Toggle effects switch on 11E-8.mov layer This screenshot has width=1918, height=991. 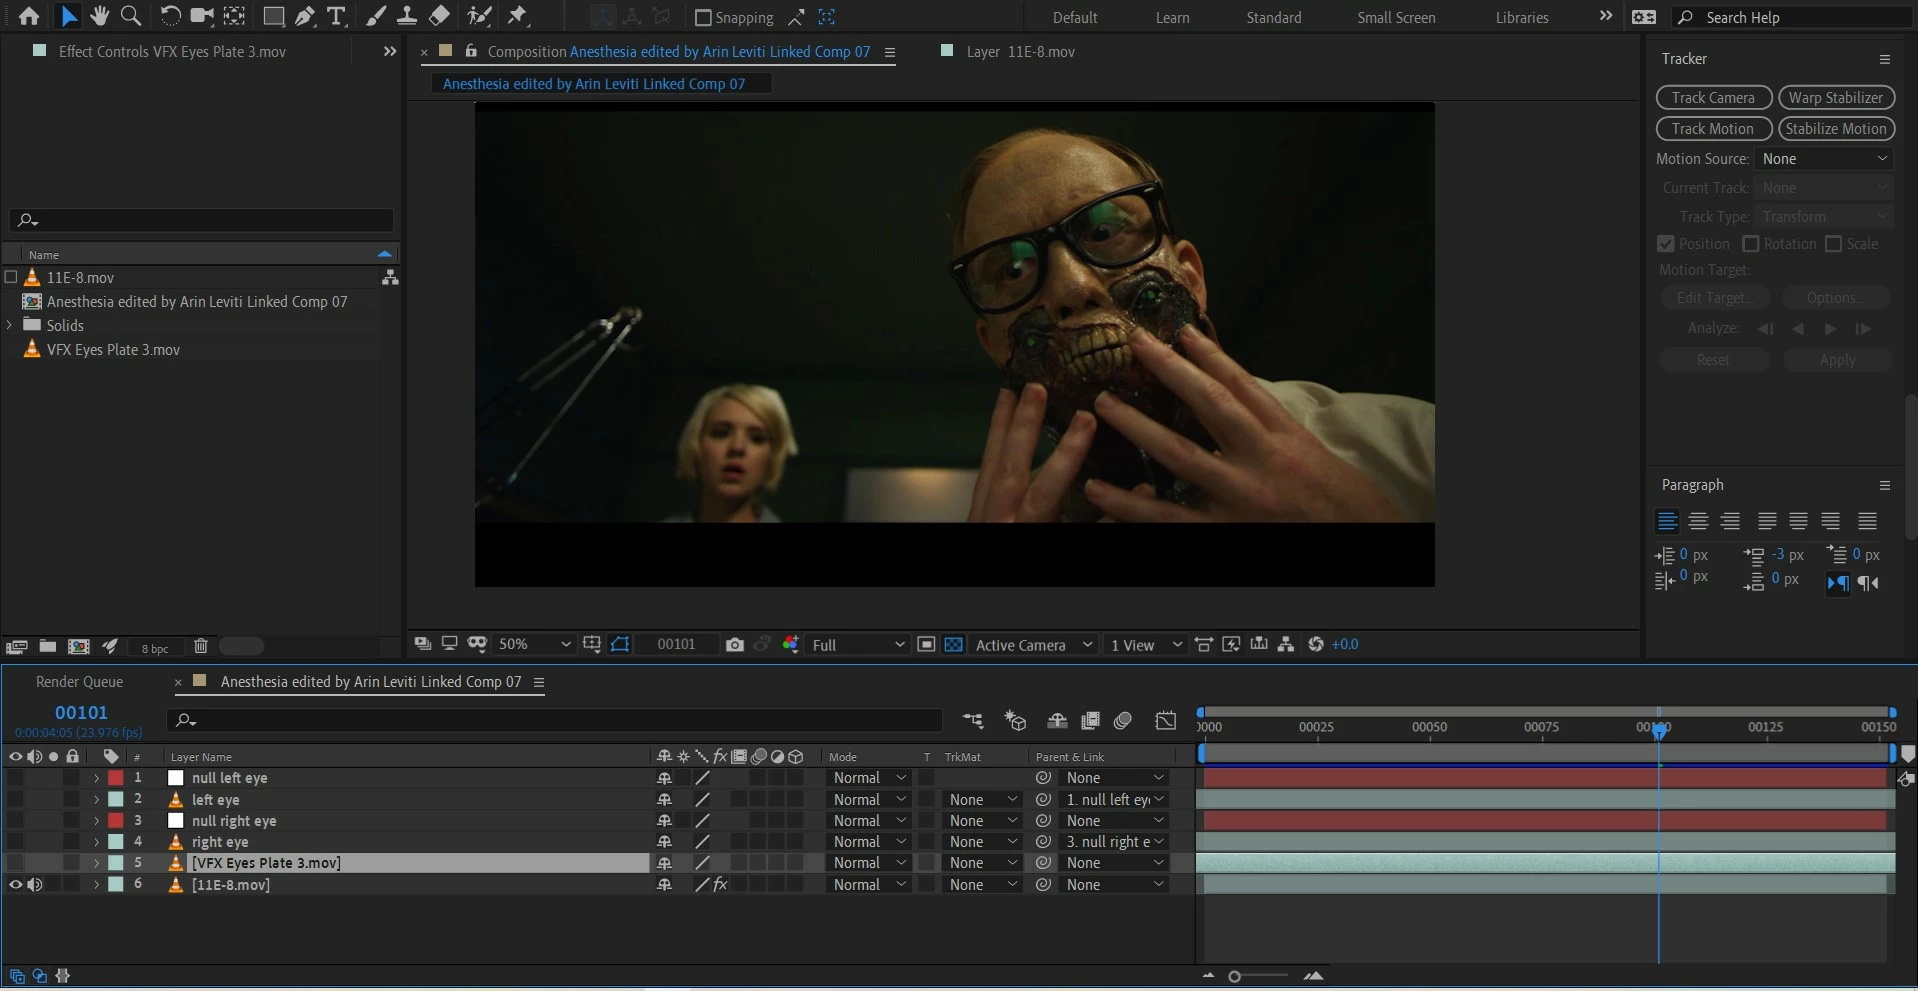click(x=720, y=884)
